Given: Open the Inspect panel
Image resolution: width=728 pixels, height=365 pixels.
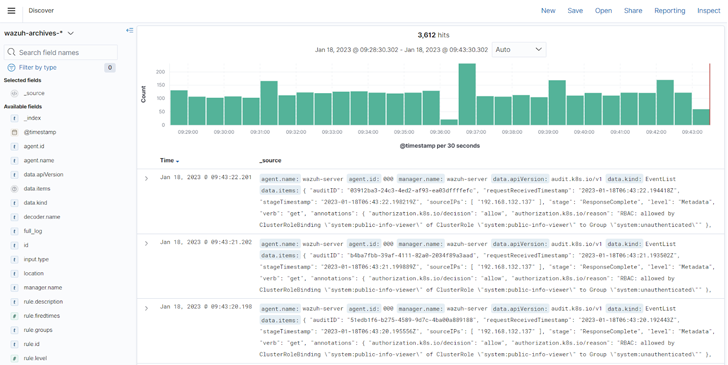Looking at the screenshot, I should 708,11.
